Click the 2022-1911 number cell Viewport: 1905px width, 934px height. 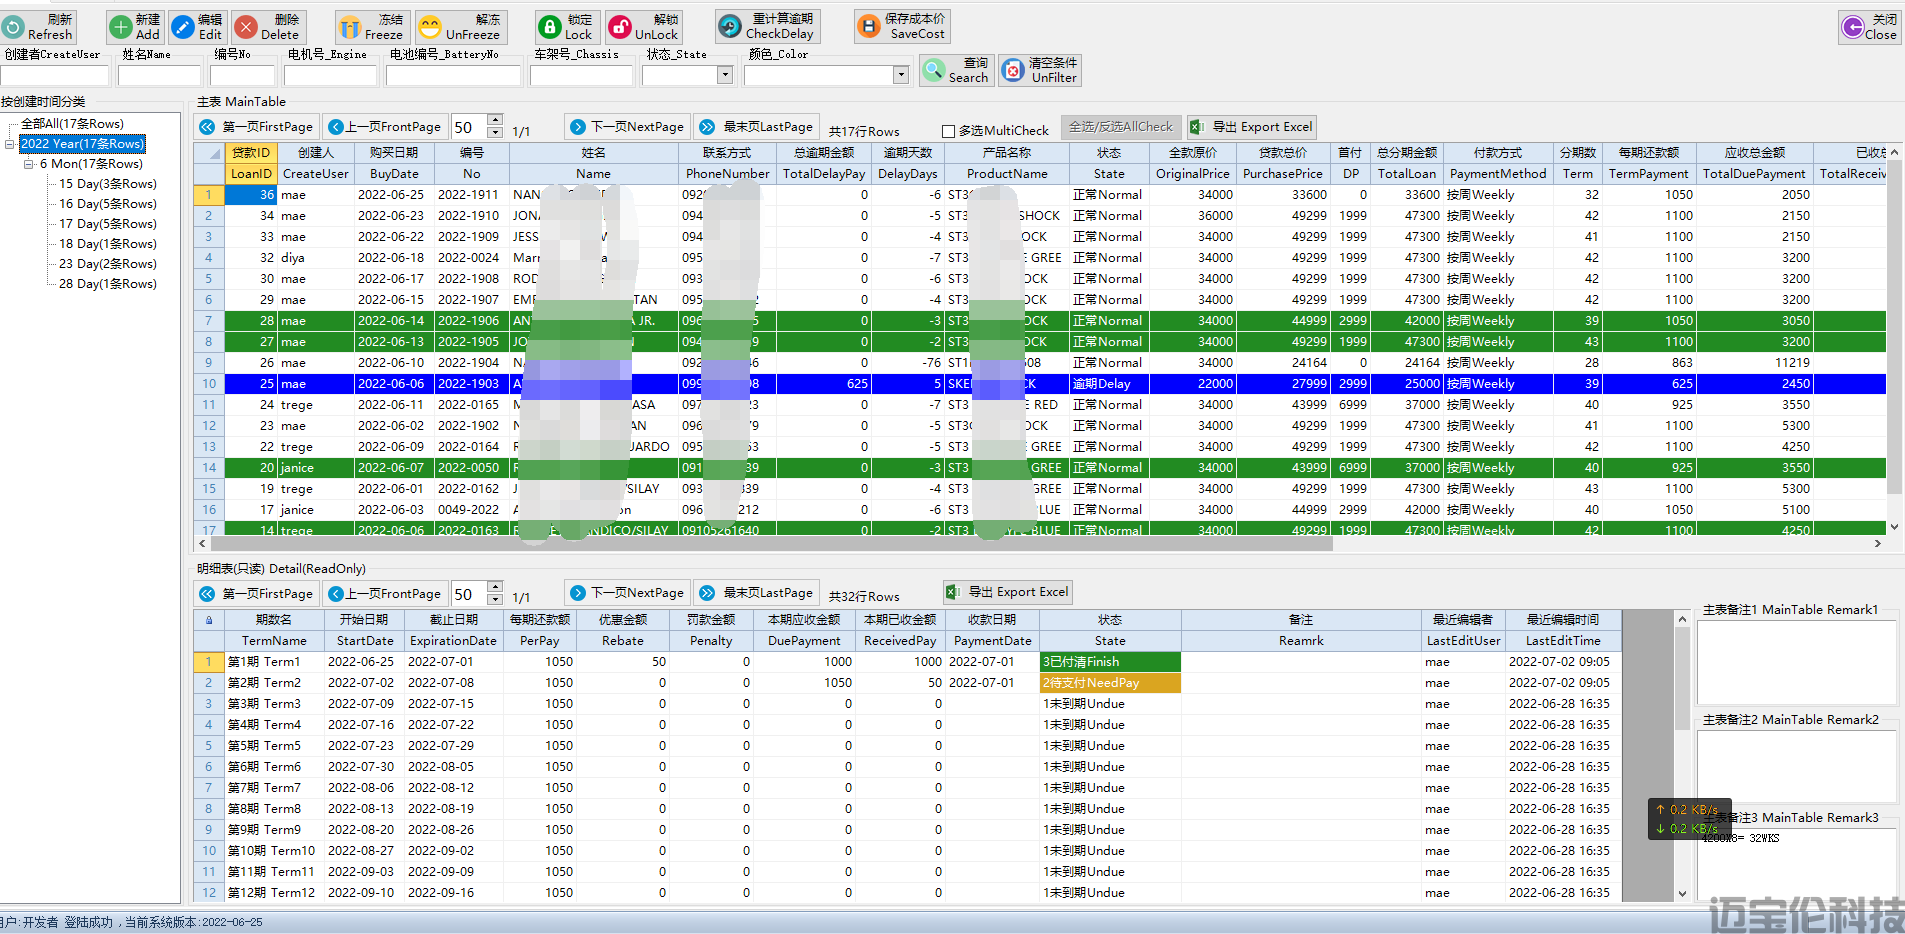471,195
